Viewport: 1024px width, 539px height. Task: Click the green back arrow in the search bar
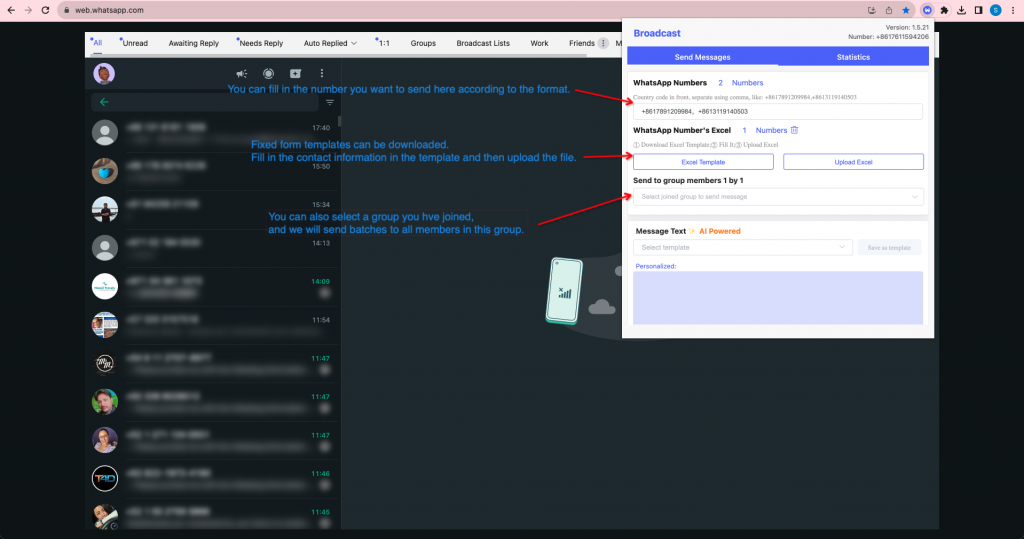(x=104, y=102)
